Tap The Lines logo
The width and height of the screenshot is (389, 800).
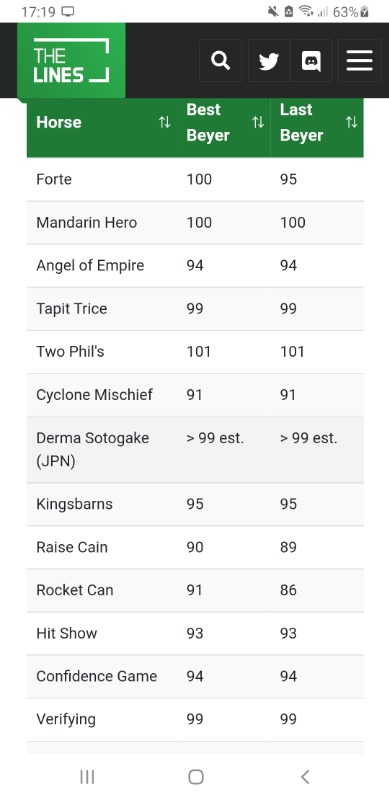point(71,60)
